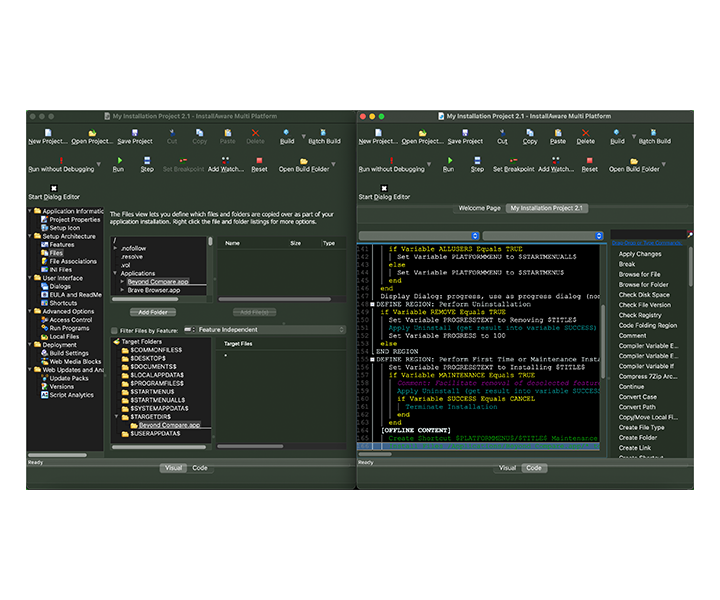Viewport: 720px width, 600px height.
Task: Click Cut icon in right window
Action: tap(502, 133)
